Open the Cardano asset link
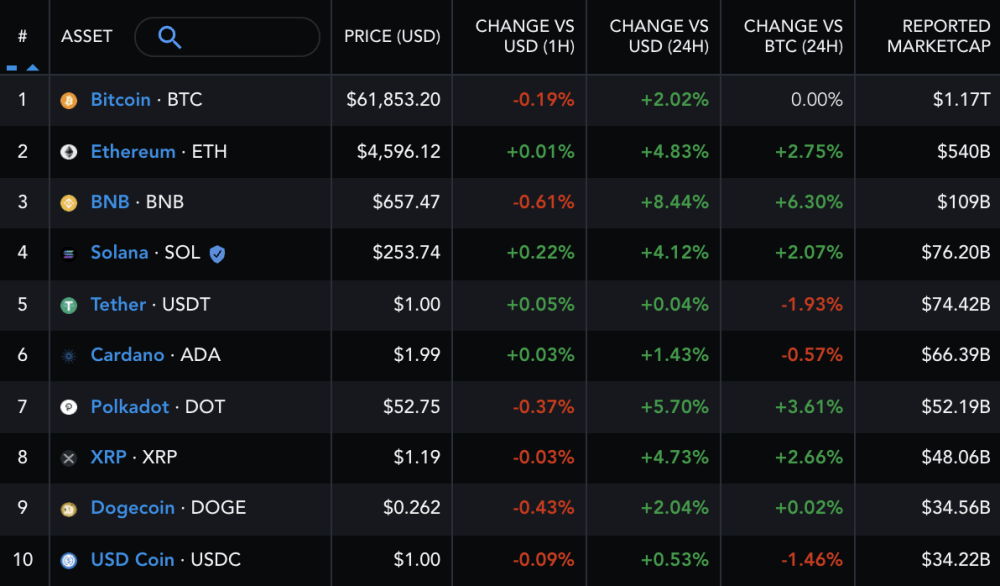1000x586 pixels. (128, 355)
